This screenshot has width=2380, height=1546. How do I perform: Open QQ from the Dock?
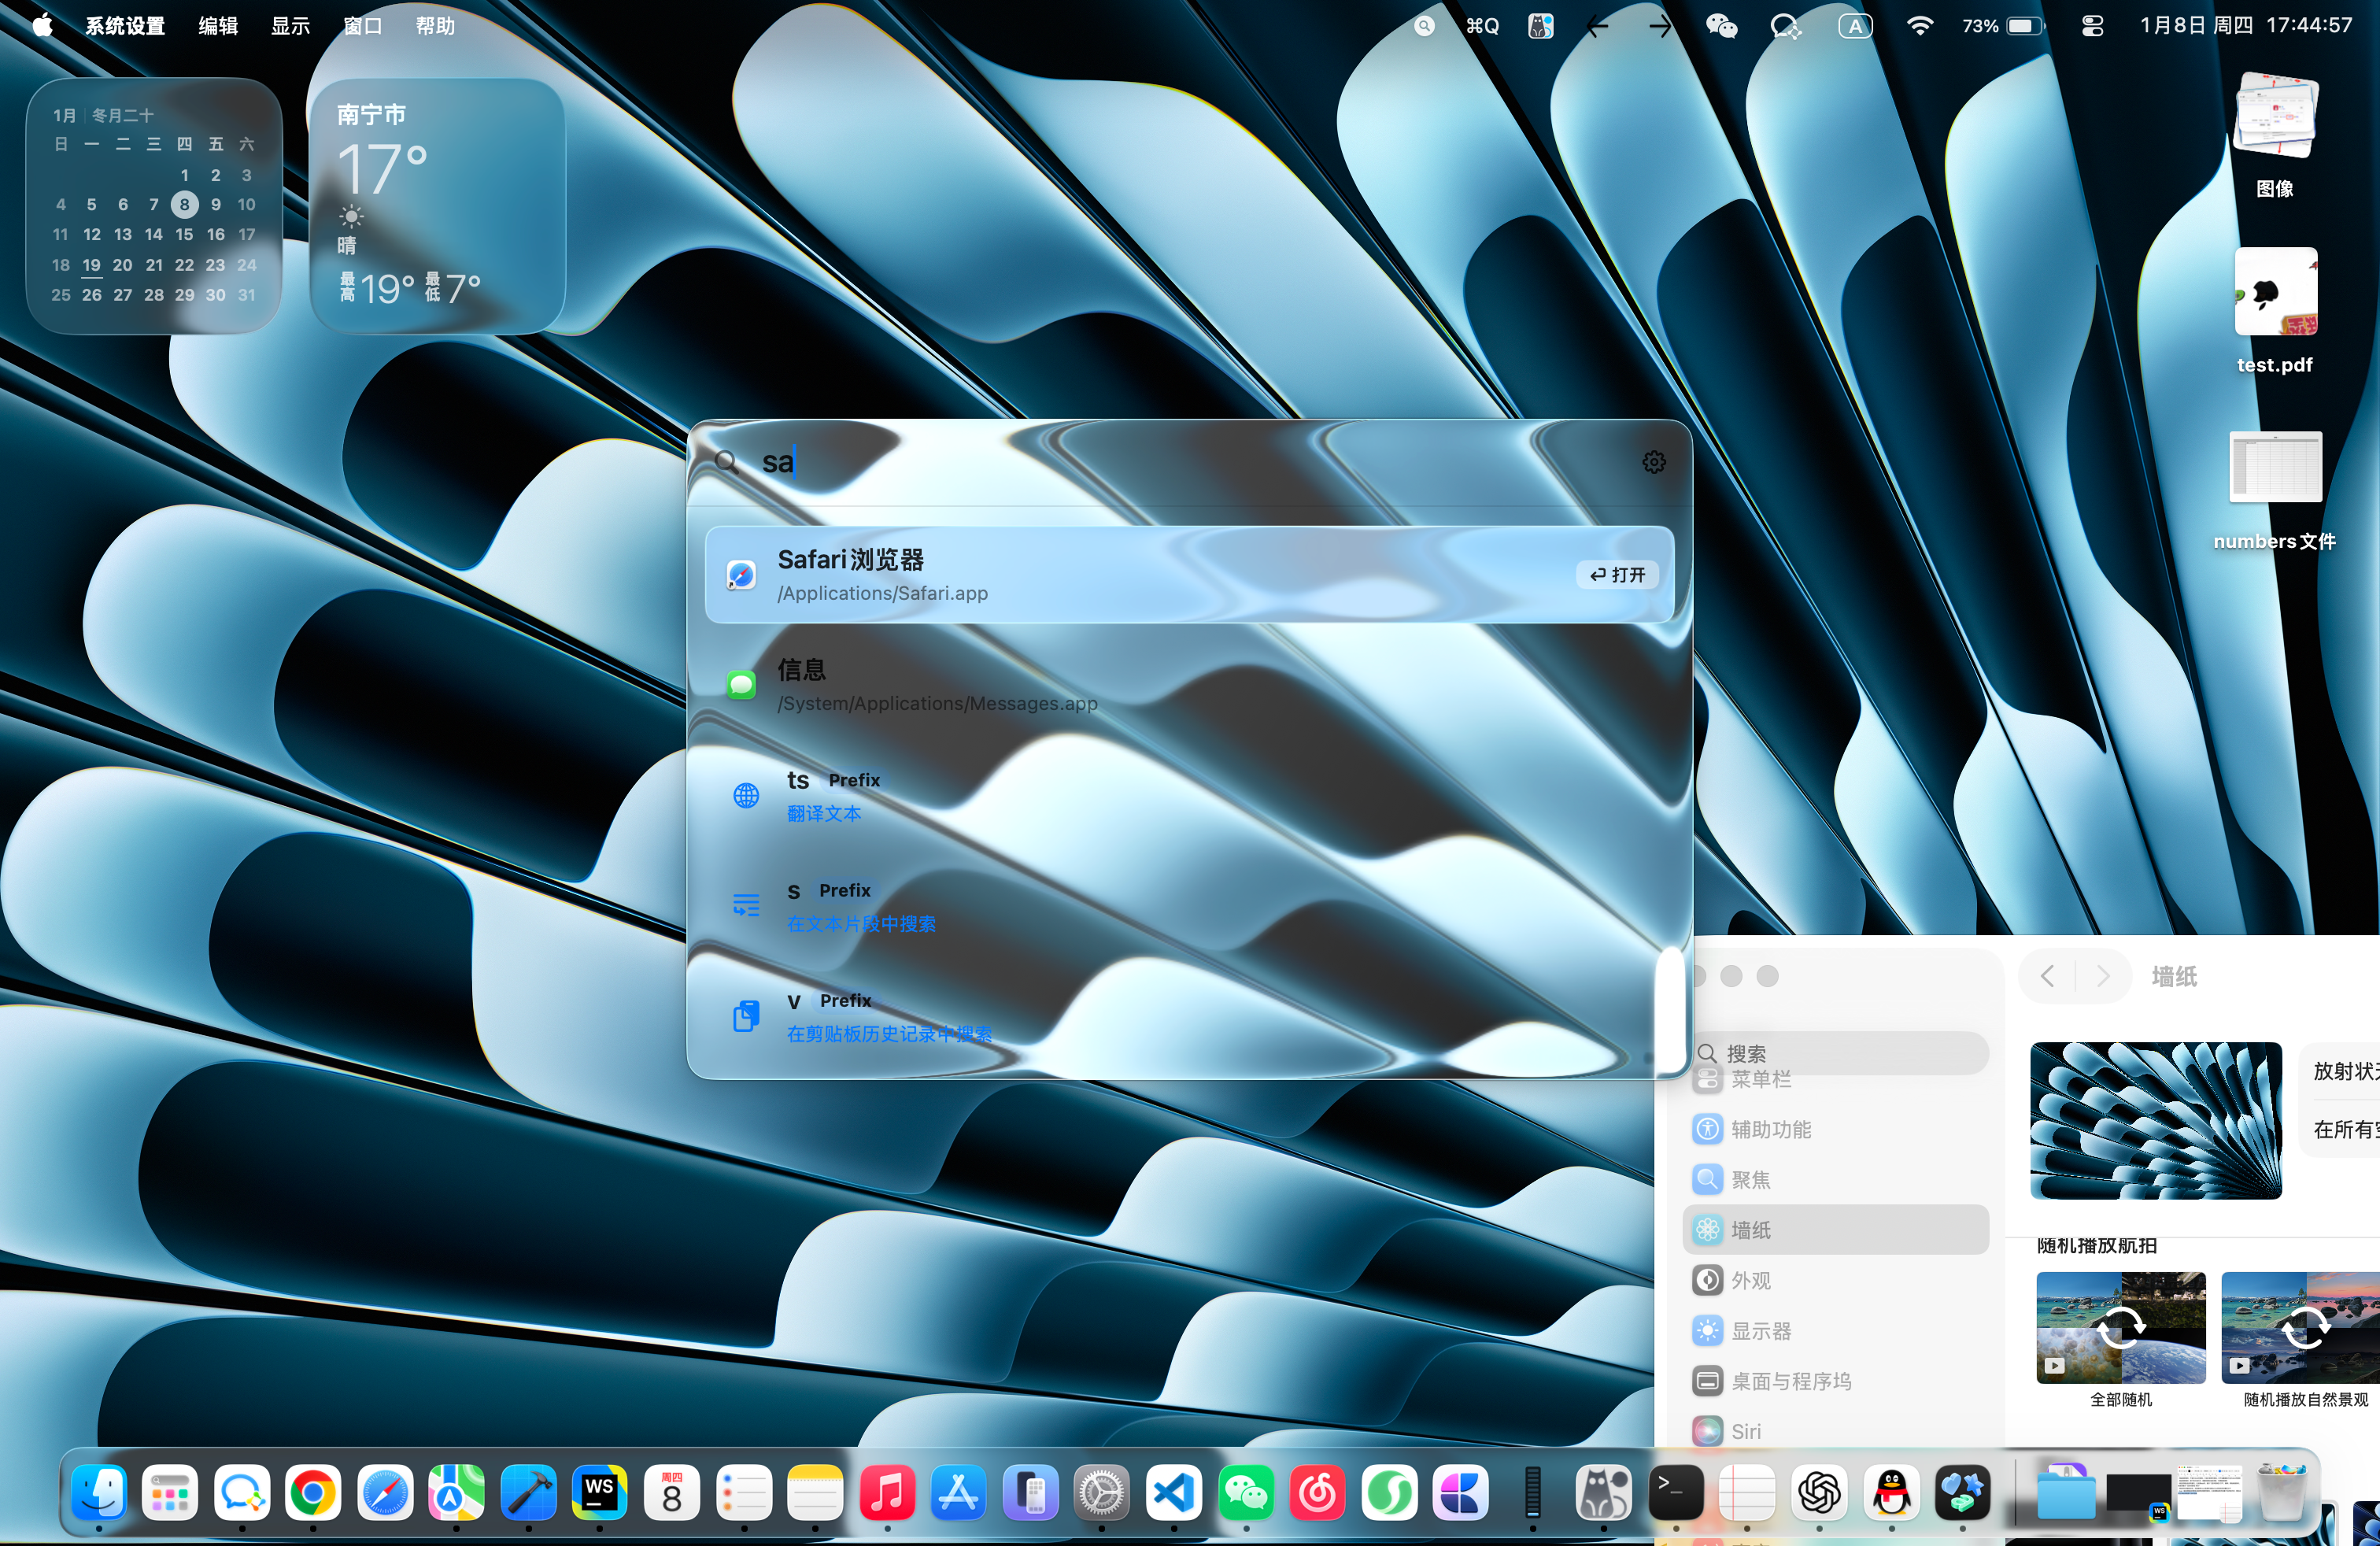coord(1892,1495)
